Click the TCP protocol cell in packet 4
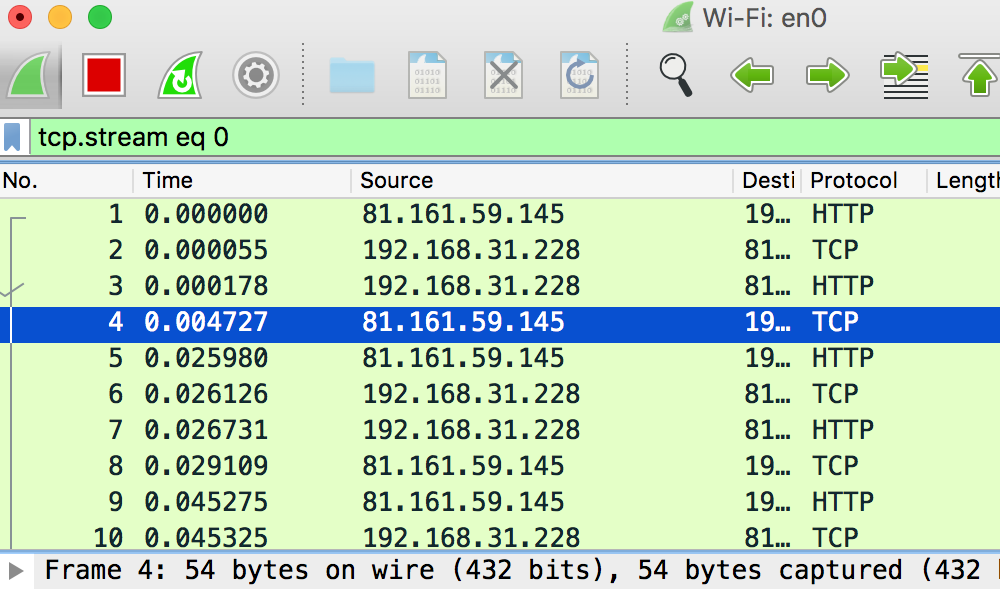1000x589 pixels. click(835, 323)
